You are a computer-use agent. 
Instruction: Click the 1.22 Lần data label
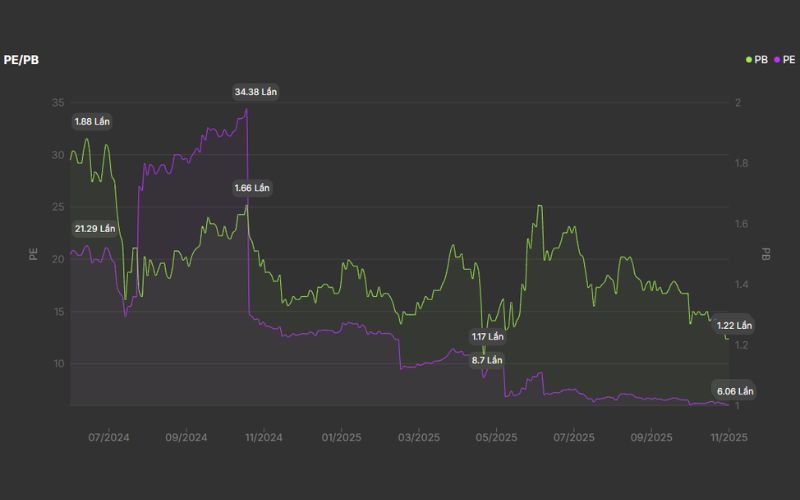(735, 326)
